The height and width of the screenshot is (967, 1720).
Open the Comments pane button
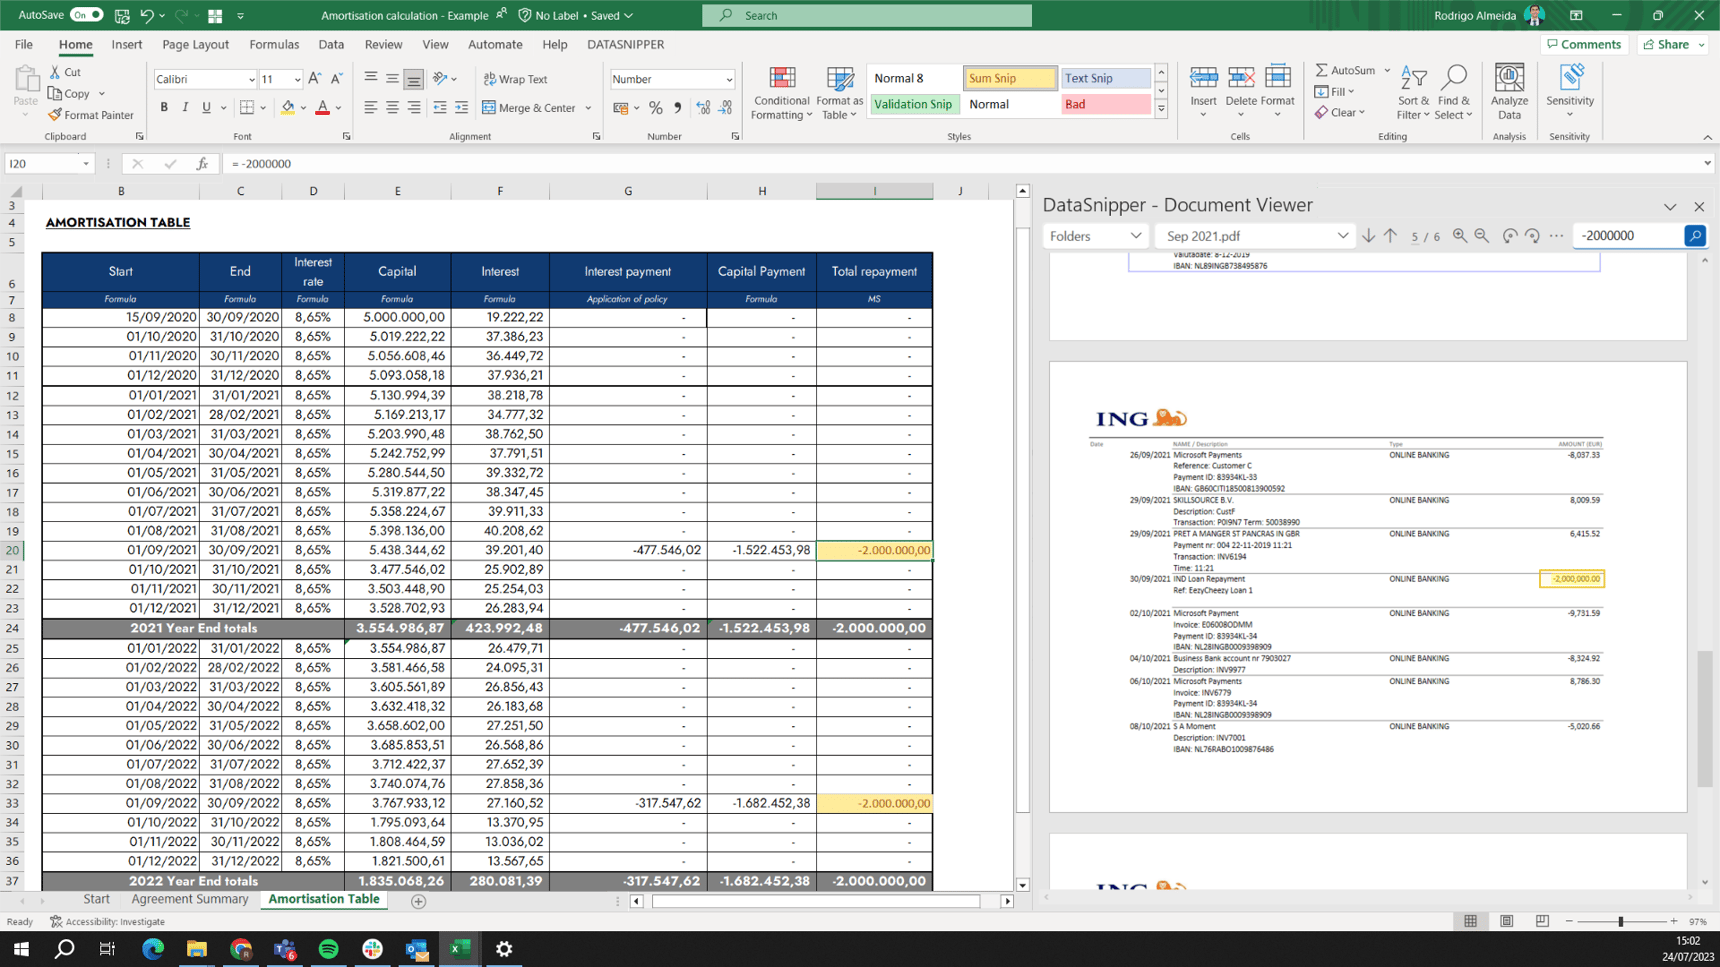1584,45
